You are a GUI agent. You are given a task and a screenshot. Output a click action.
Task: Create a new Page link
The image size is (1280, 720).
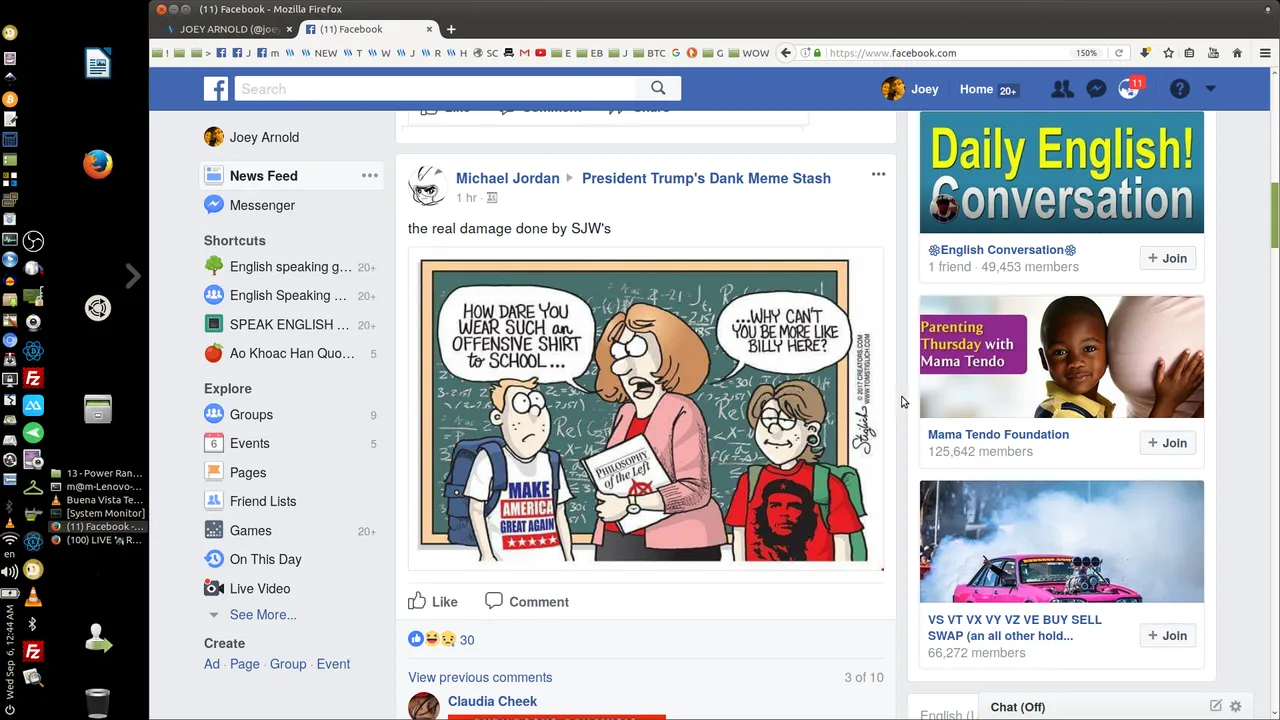245,664
